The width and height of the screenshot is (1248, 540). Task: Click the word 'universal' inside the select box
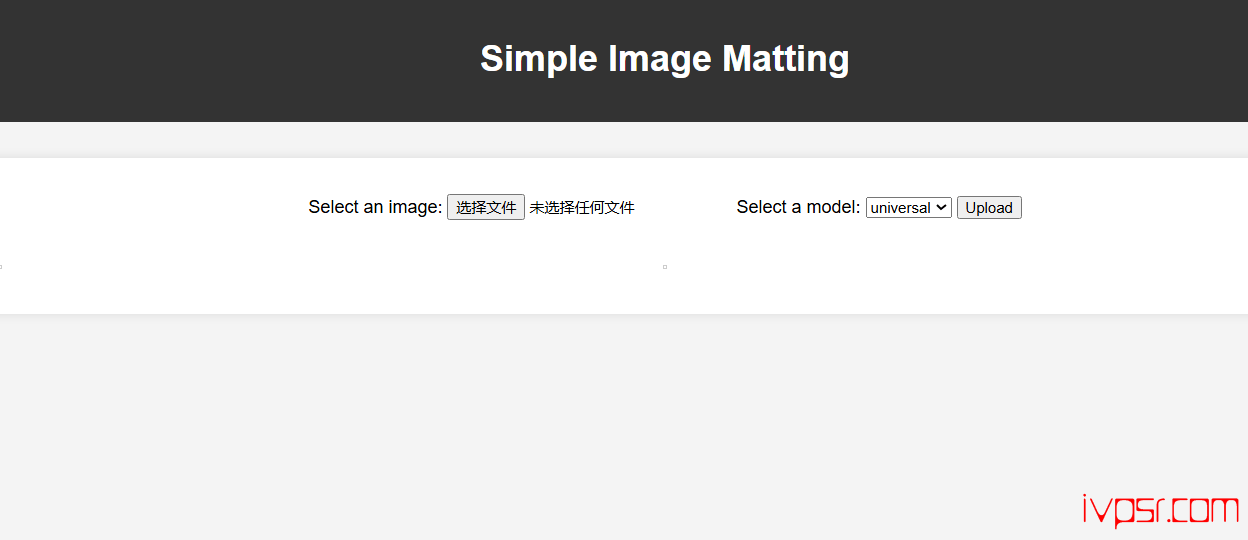click(900, 208)
